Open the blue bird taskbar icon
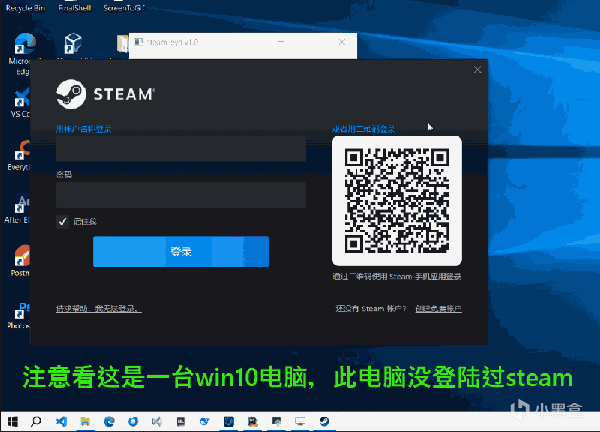 point(205,422)
